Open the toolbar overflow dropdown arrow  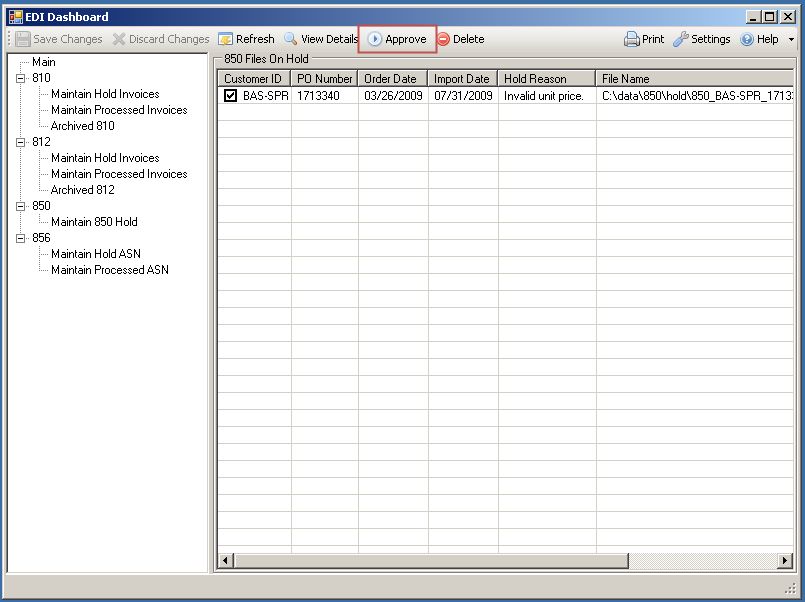pyautogui.click(x=792, y=40)
